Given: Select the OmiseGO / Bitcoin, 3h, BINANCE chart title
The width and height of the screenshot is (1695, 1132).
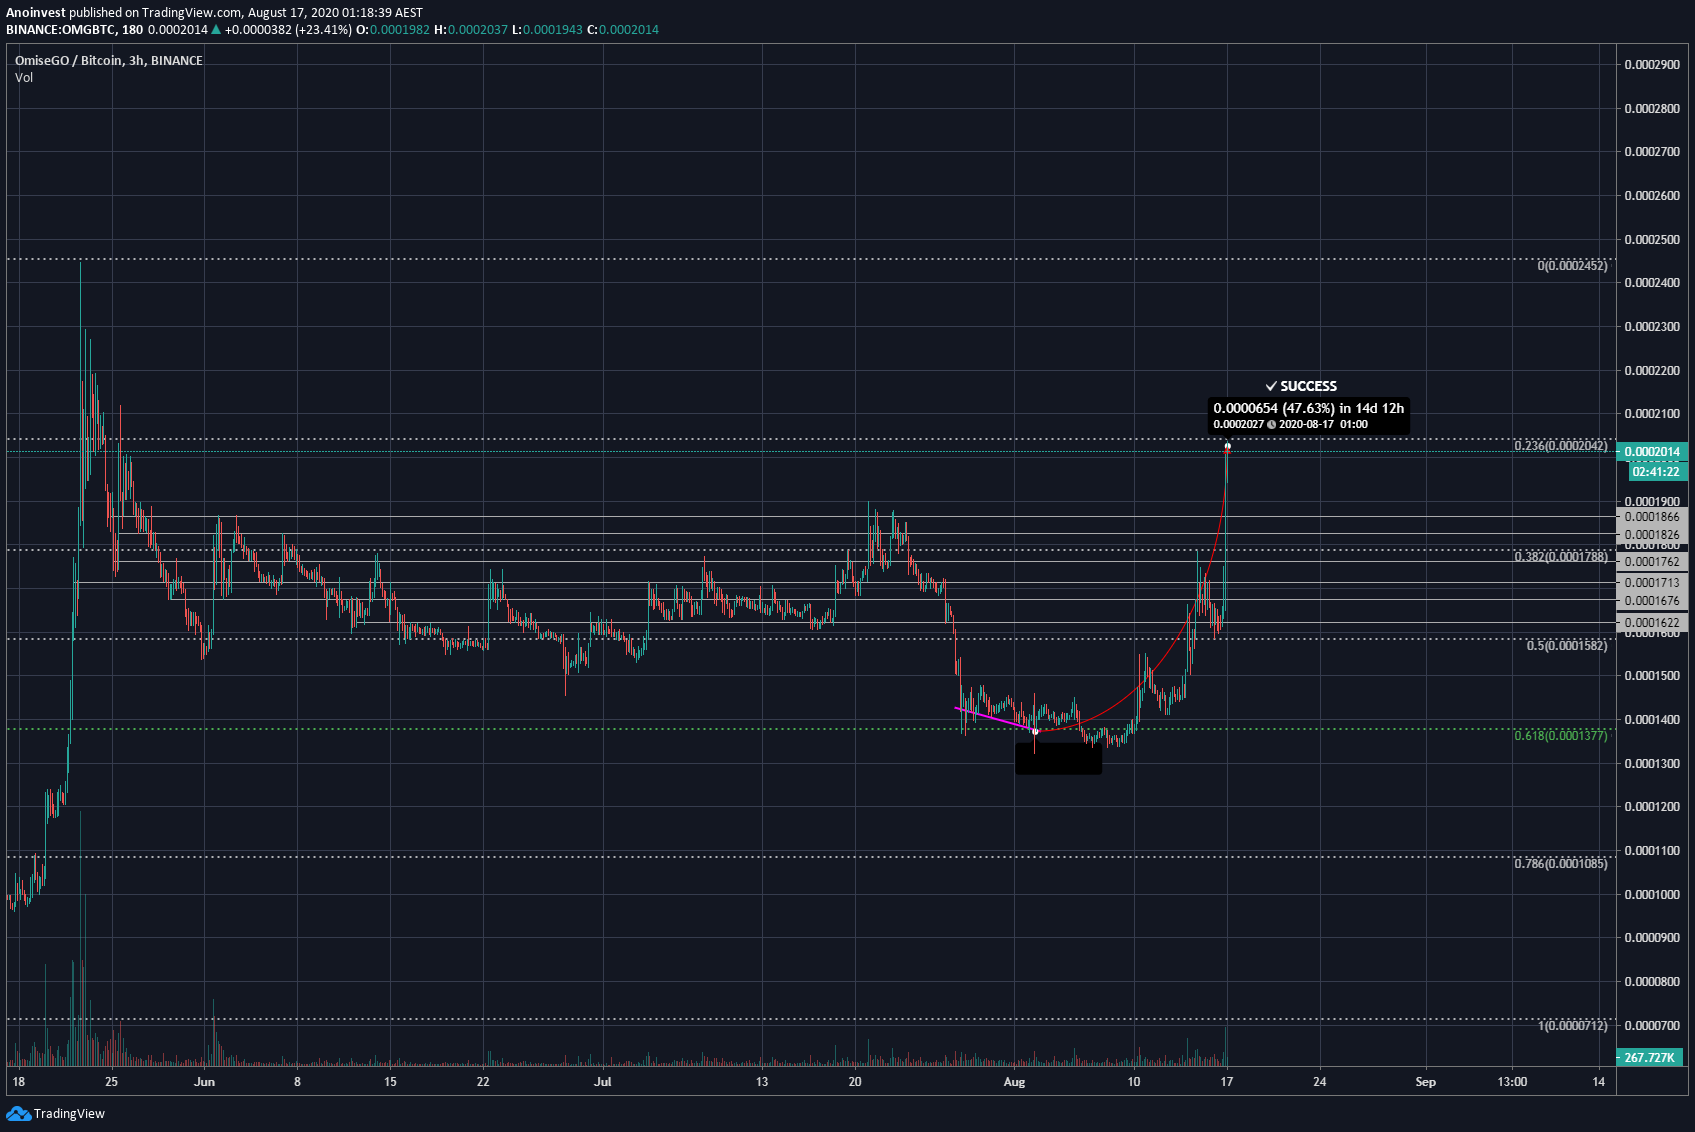Looking at the screenshot, I should coord(109,60).
